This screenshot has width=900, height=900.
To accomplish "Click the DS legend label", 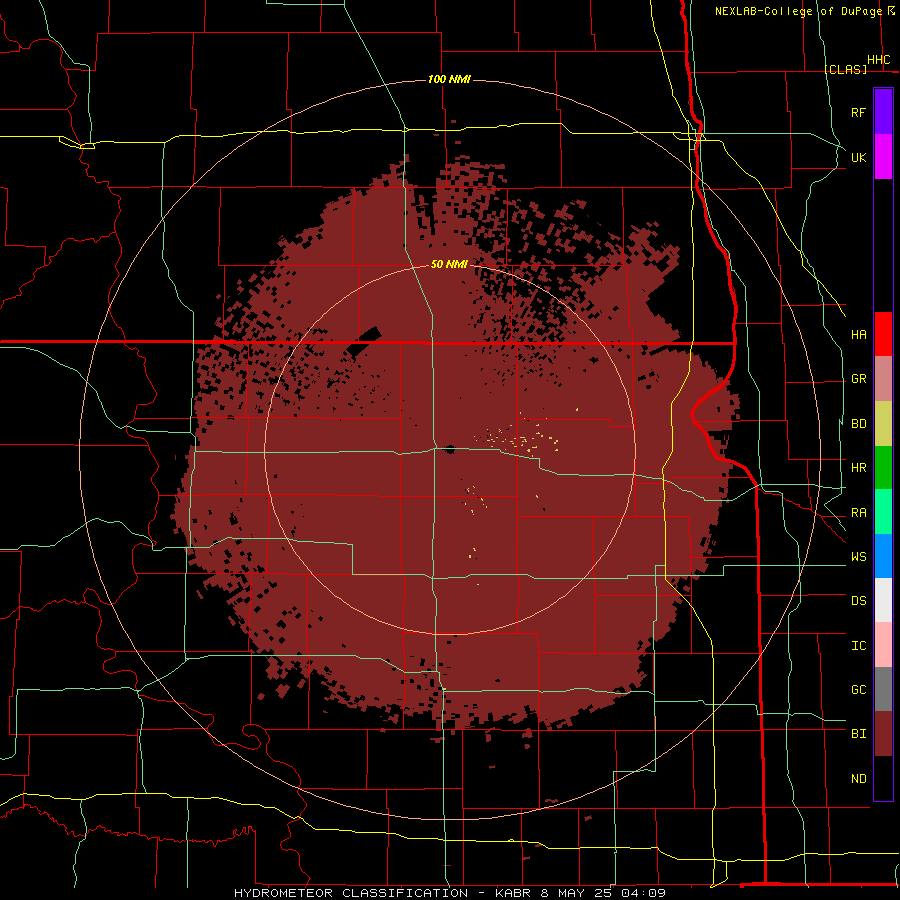I will pos(858,601).
